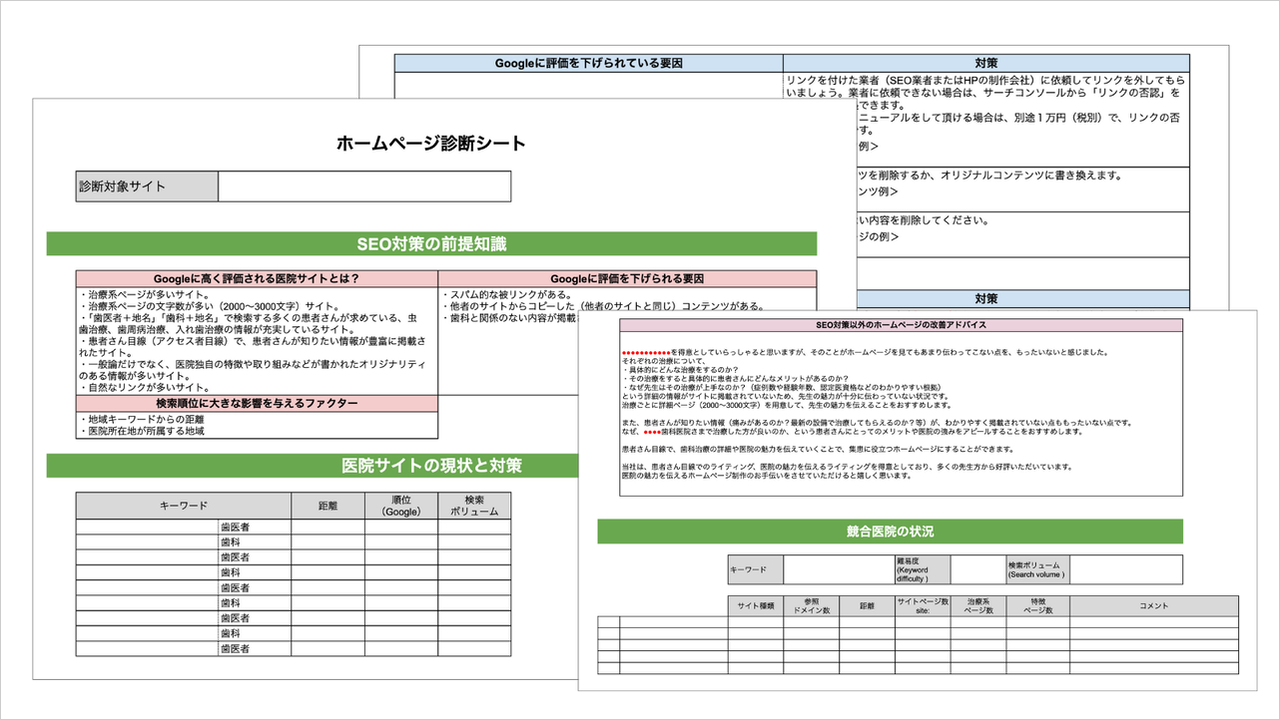The width and height of the screenshot is (1280, 720).
Task: Click the green 競合医院の状況 banner
Action: click(890, 531)
